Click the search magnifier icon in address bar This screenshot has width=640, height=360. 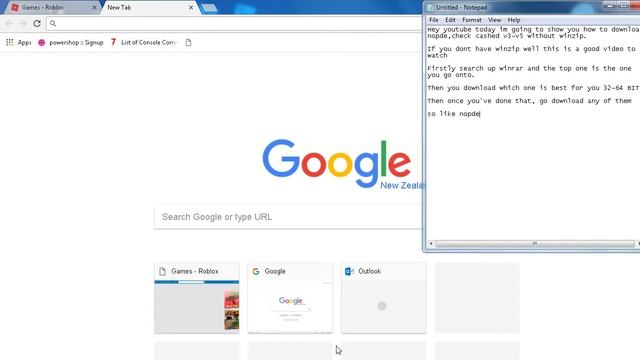coord(53,24)
